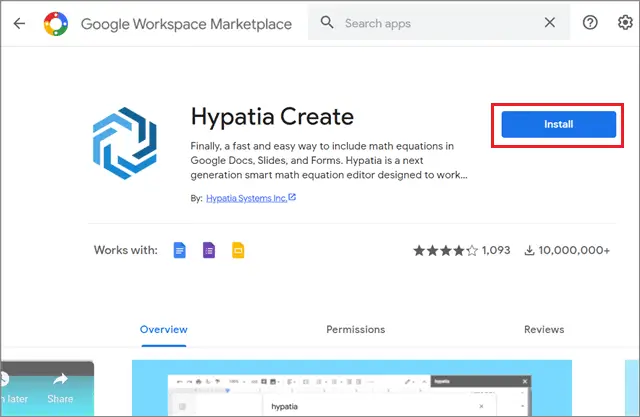Screen dimensions: 640x417
Task: Open the video thumbnail with Share
Action: tap(47, 388)
